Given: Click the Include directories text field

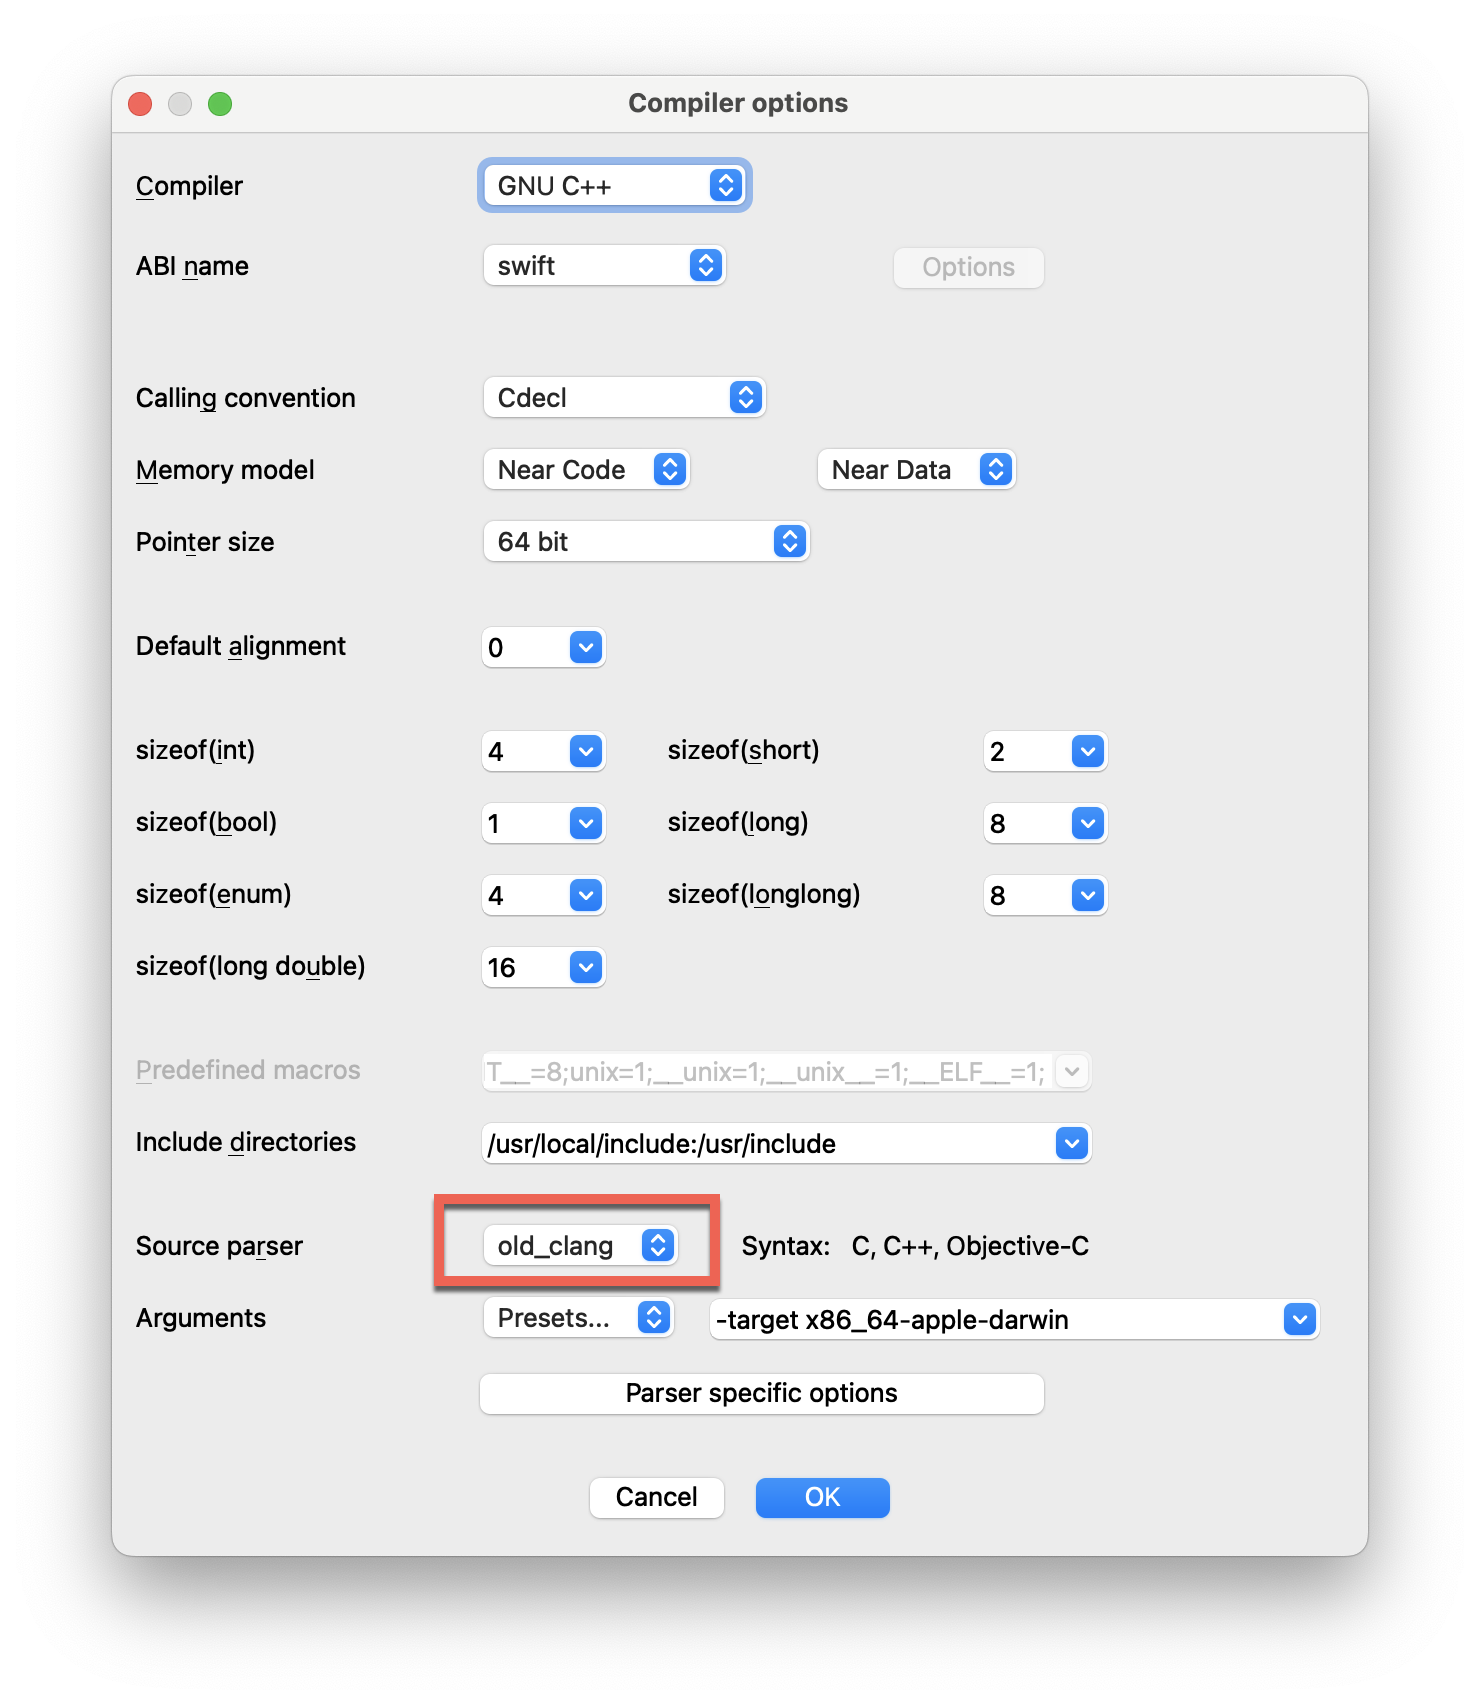Looking at the screenshot, I should pyautogui.click(x=768, y=1143).
